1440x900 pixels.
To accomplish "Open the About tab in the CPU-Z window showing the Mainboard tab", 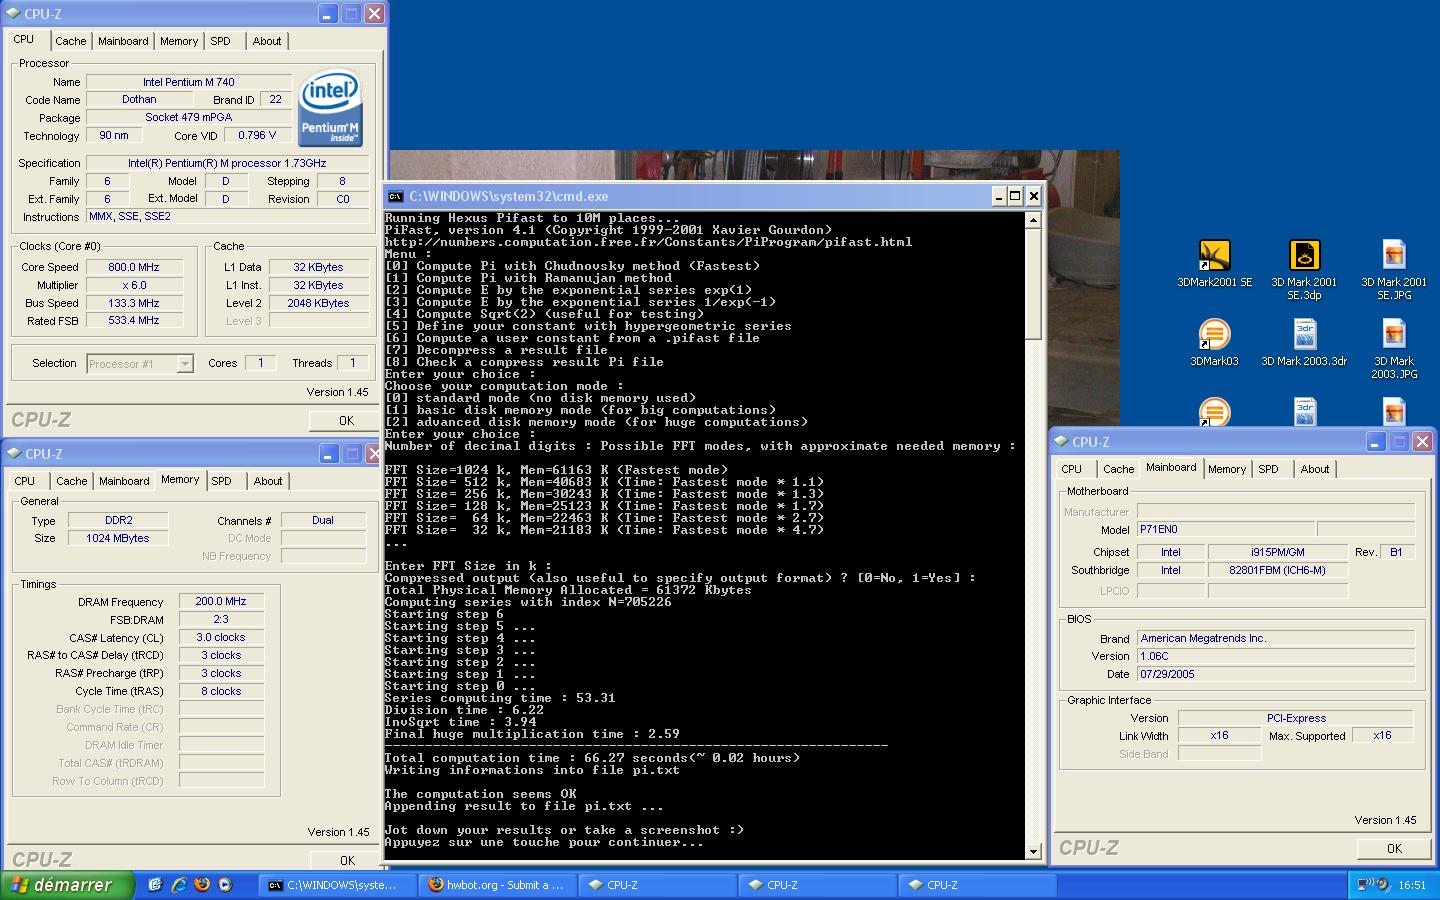I will click(1315, 469).
